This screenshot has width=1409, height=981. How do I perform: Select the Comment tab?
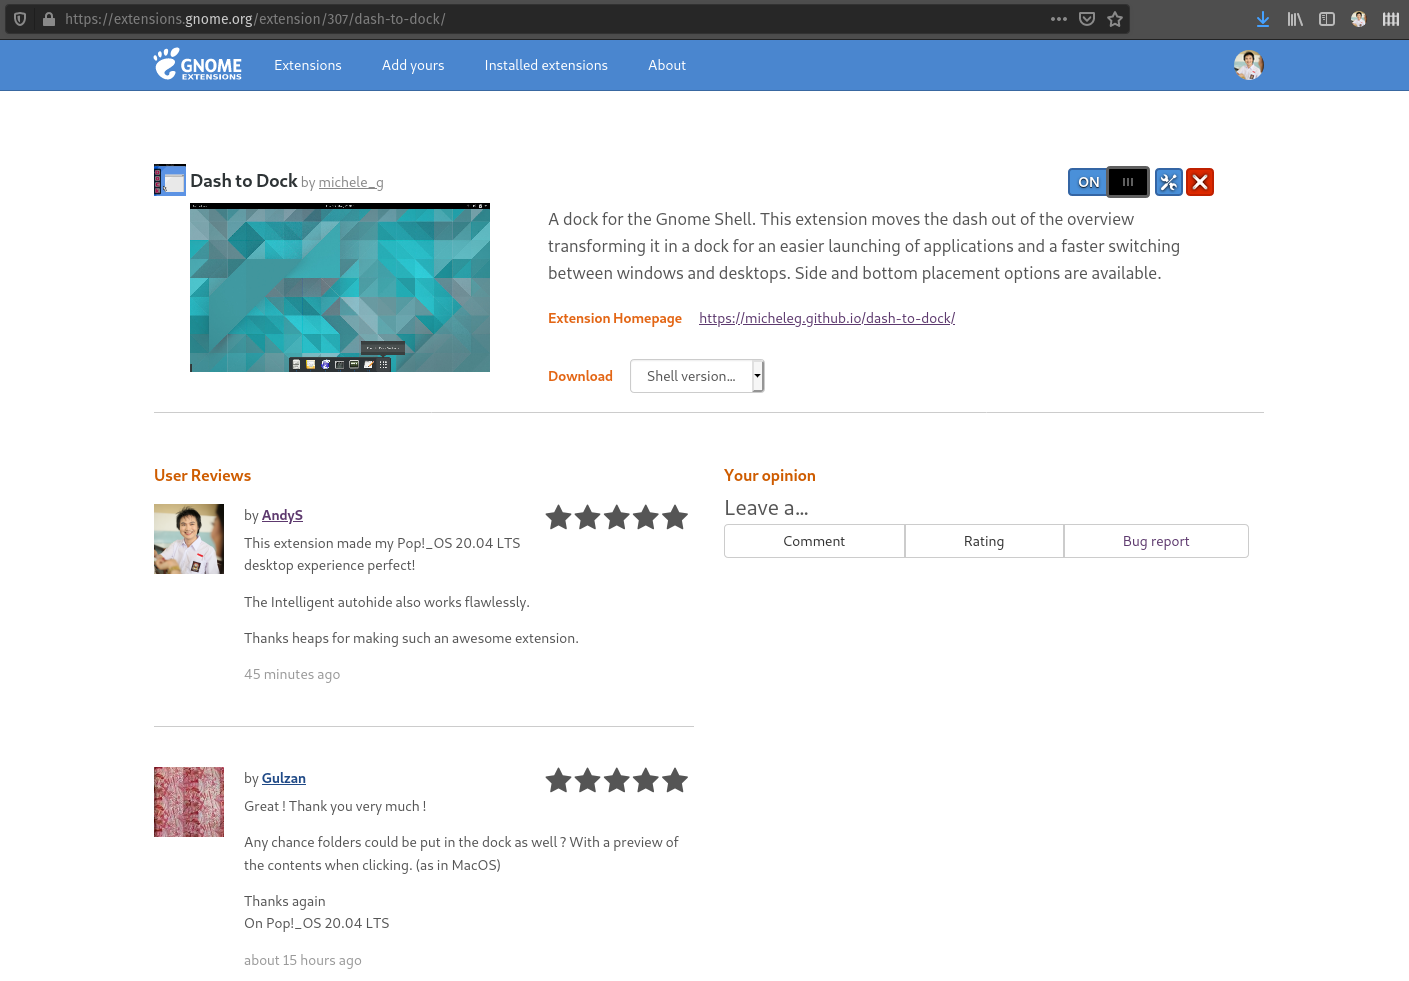pyautogui.click(x=814, y=541)
